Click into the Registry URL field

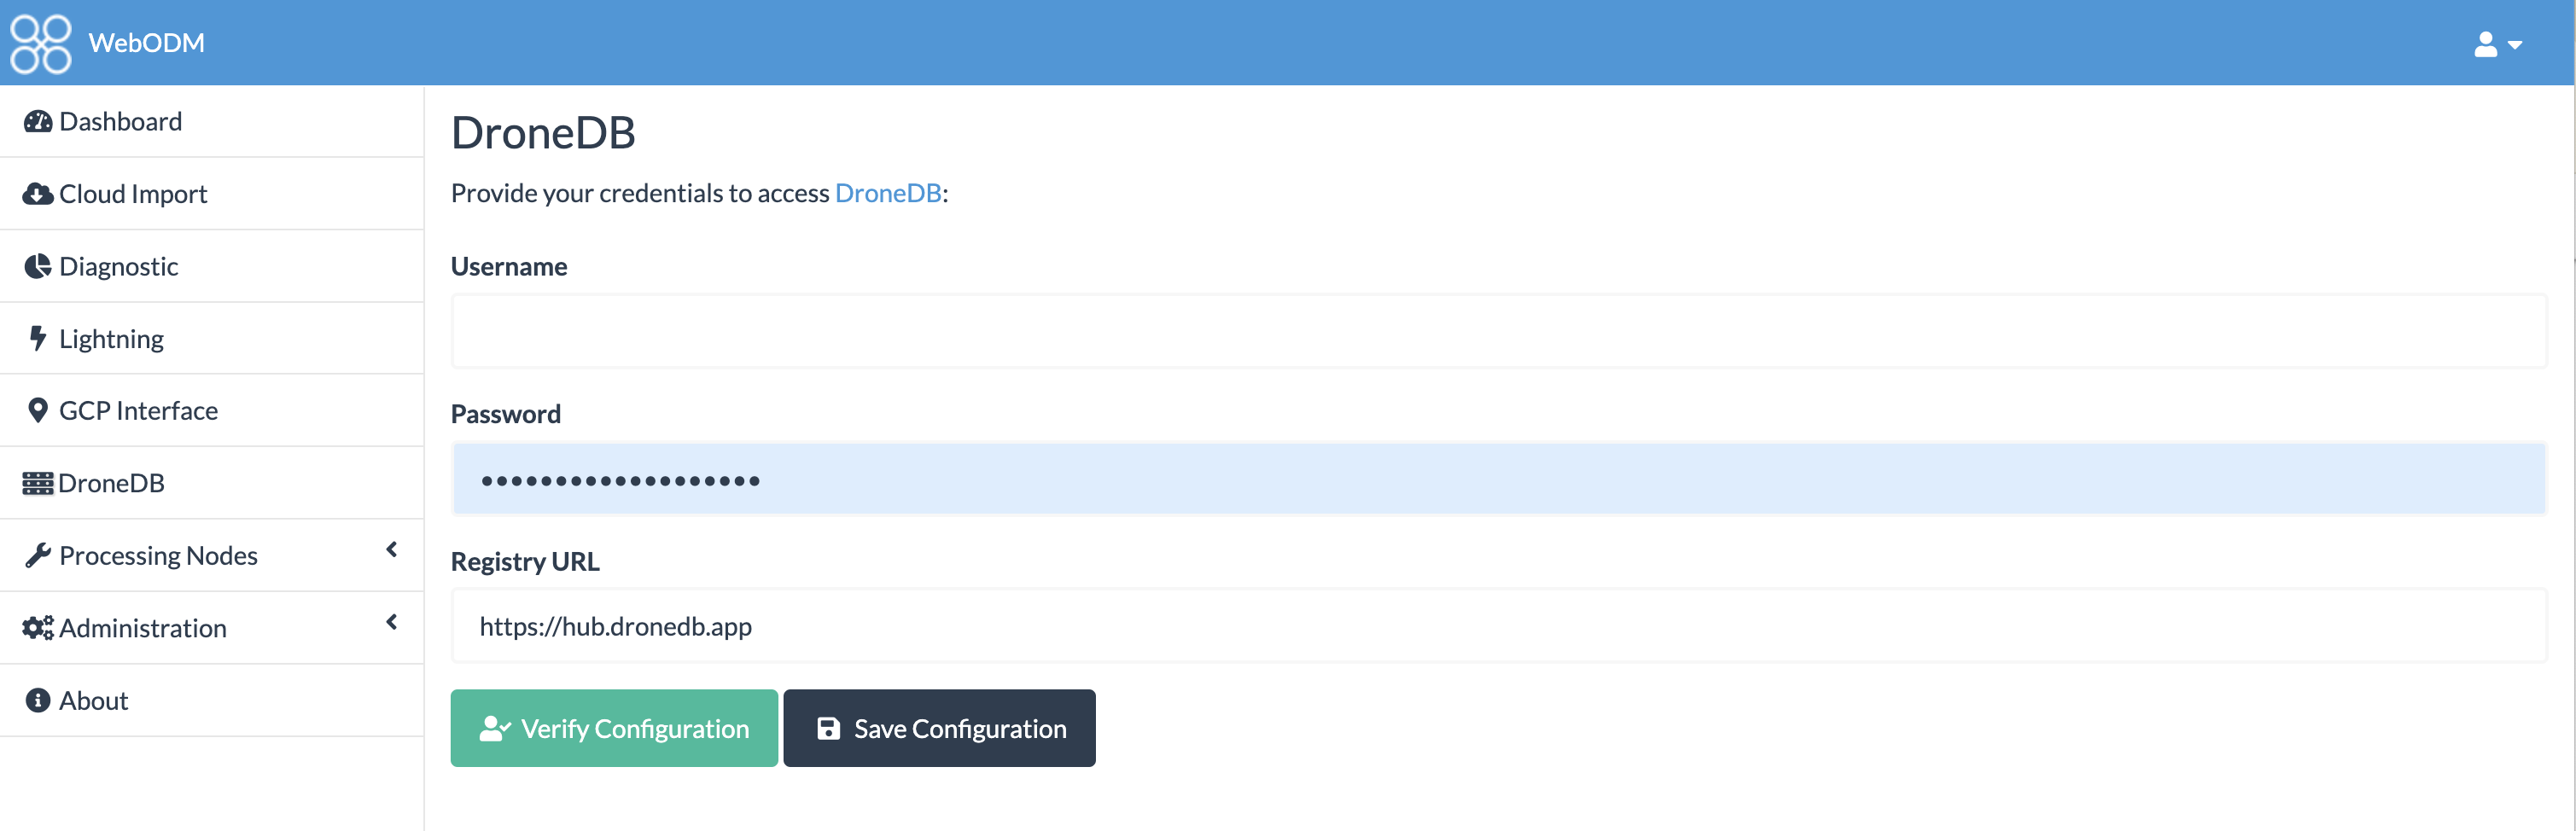tap(1498, 626)
